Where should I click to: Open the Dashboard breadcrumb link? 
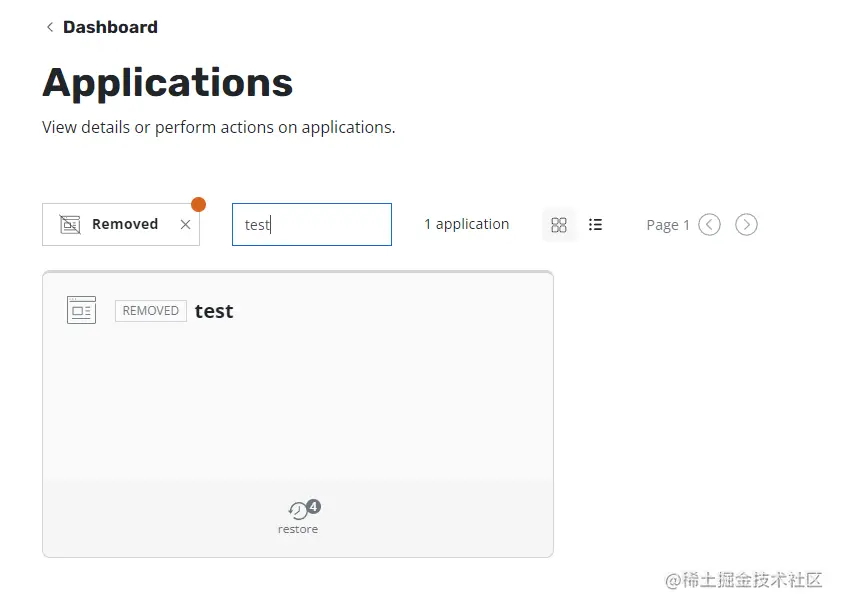110,27
